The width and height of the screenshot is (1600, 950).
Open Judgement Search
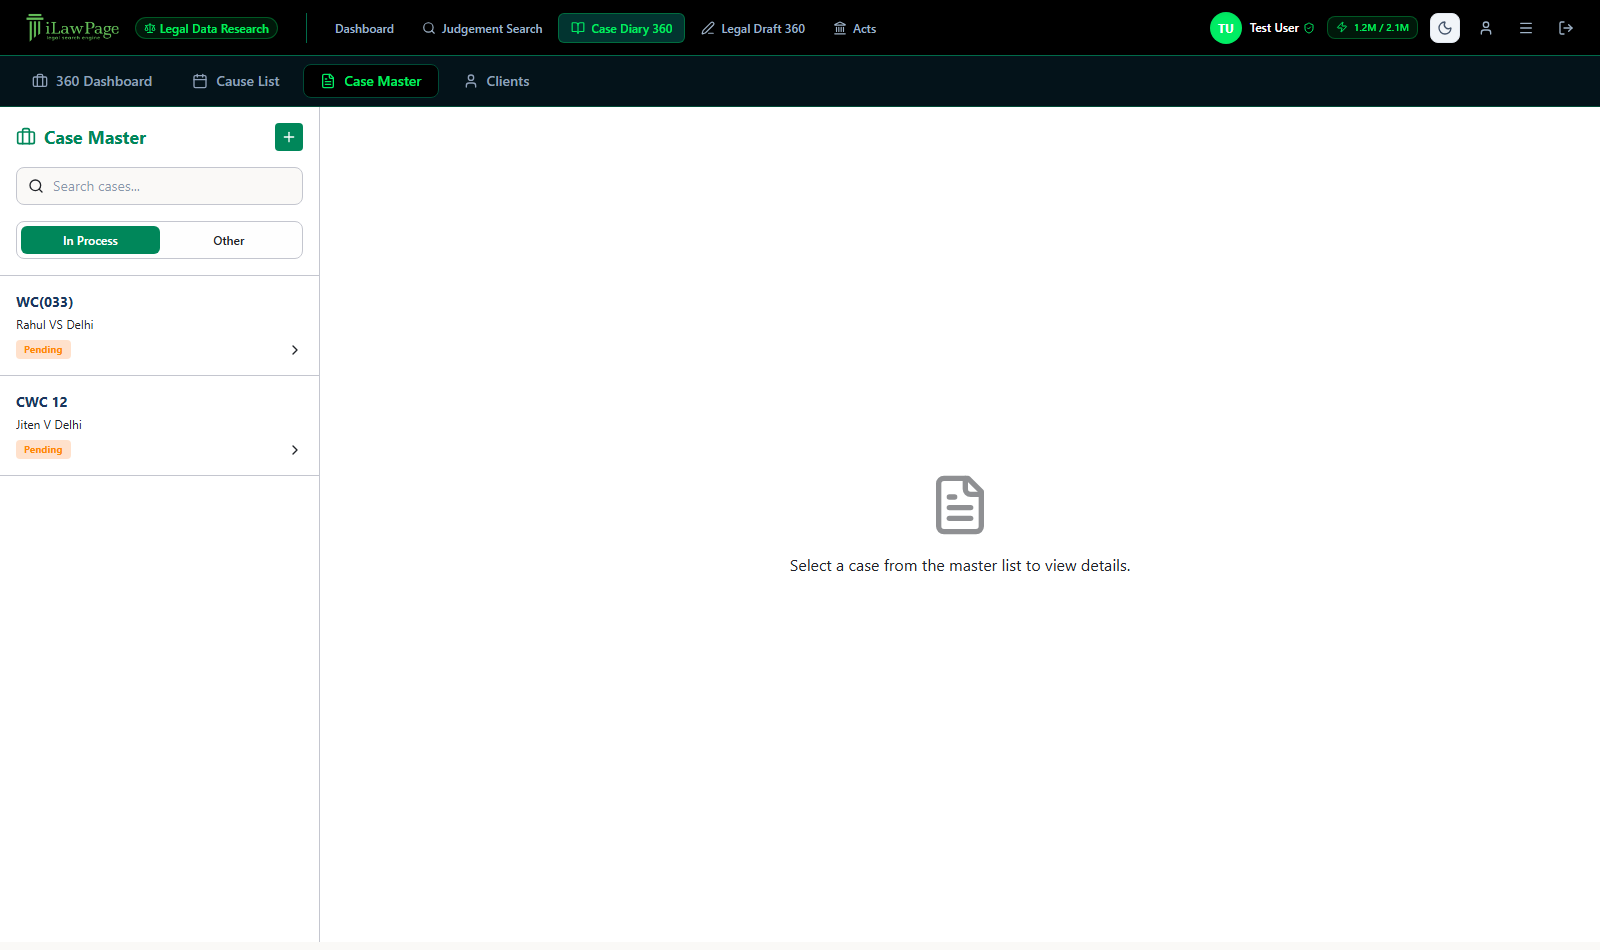tap(483, 29)
